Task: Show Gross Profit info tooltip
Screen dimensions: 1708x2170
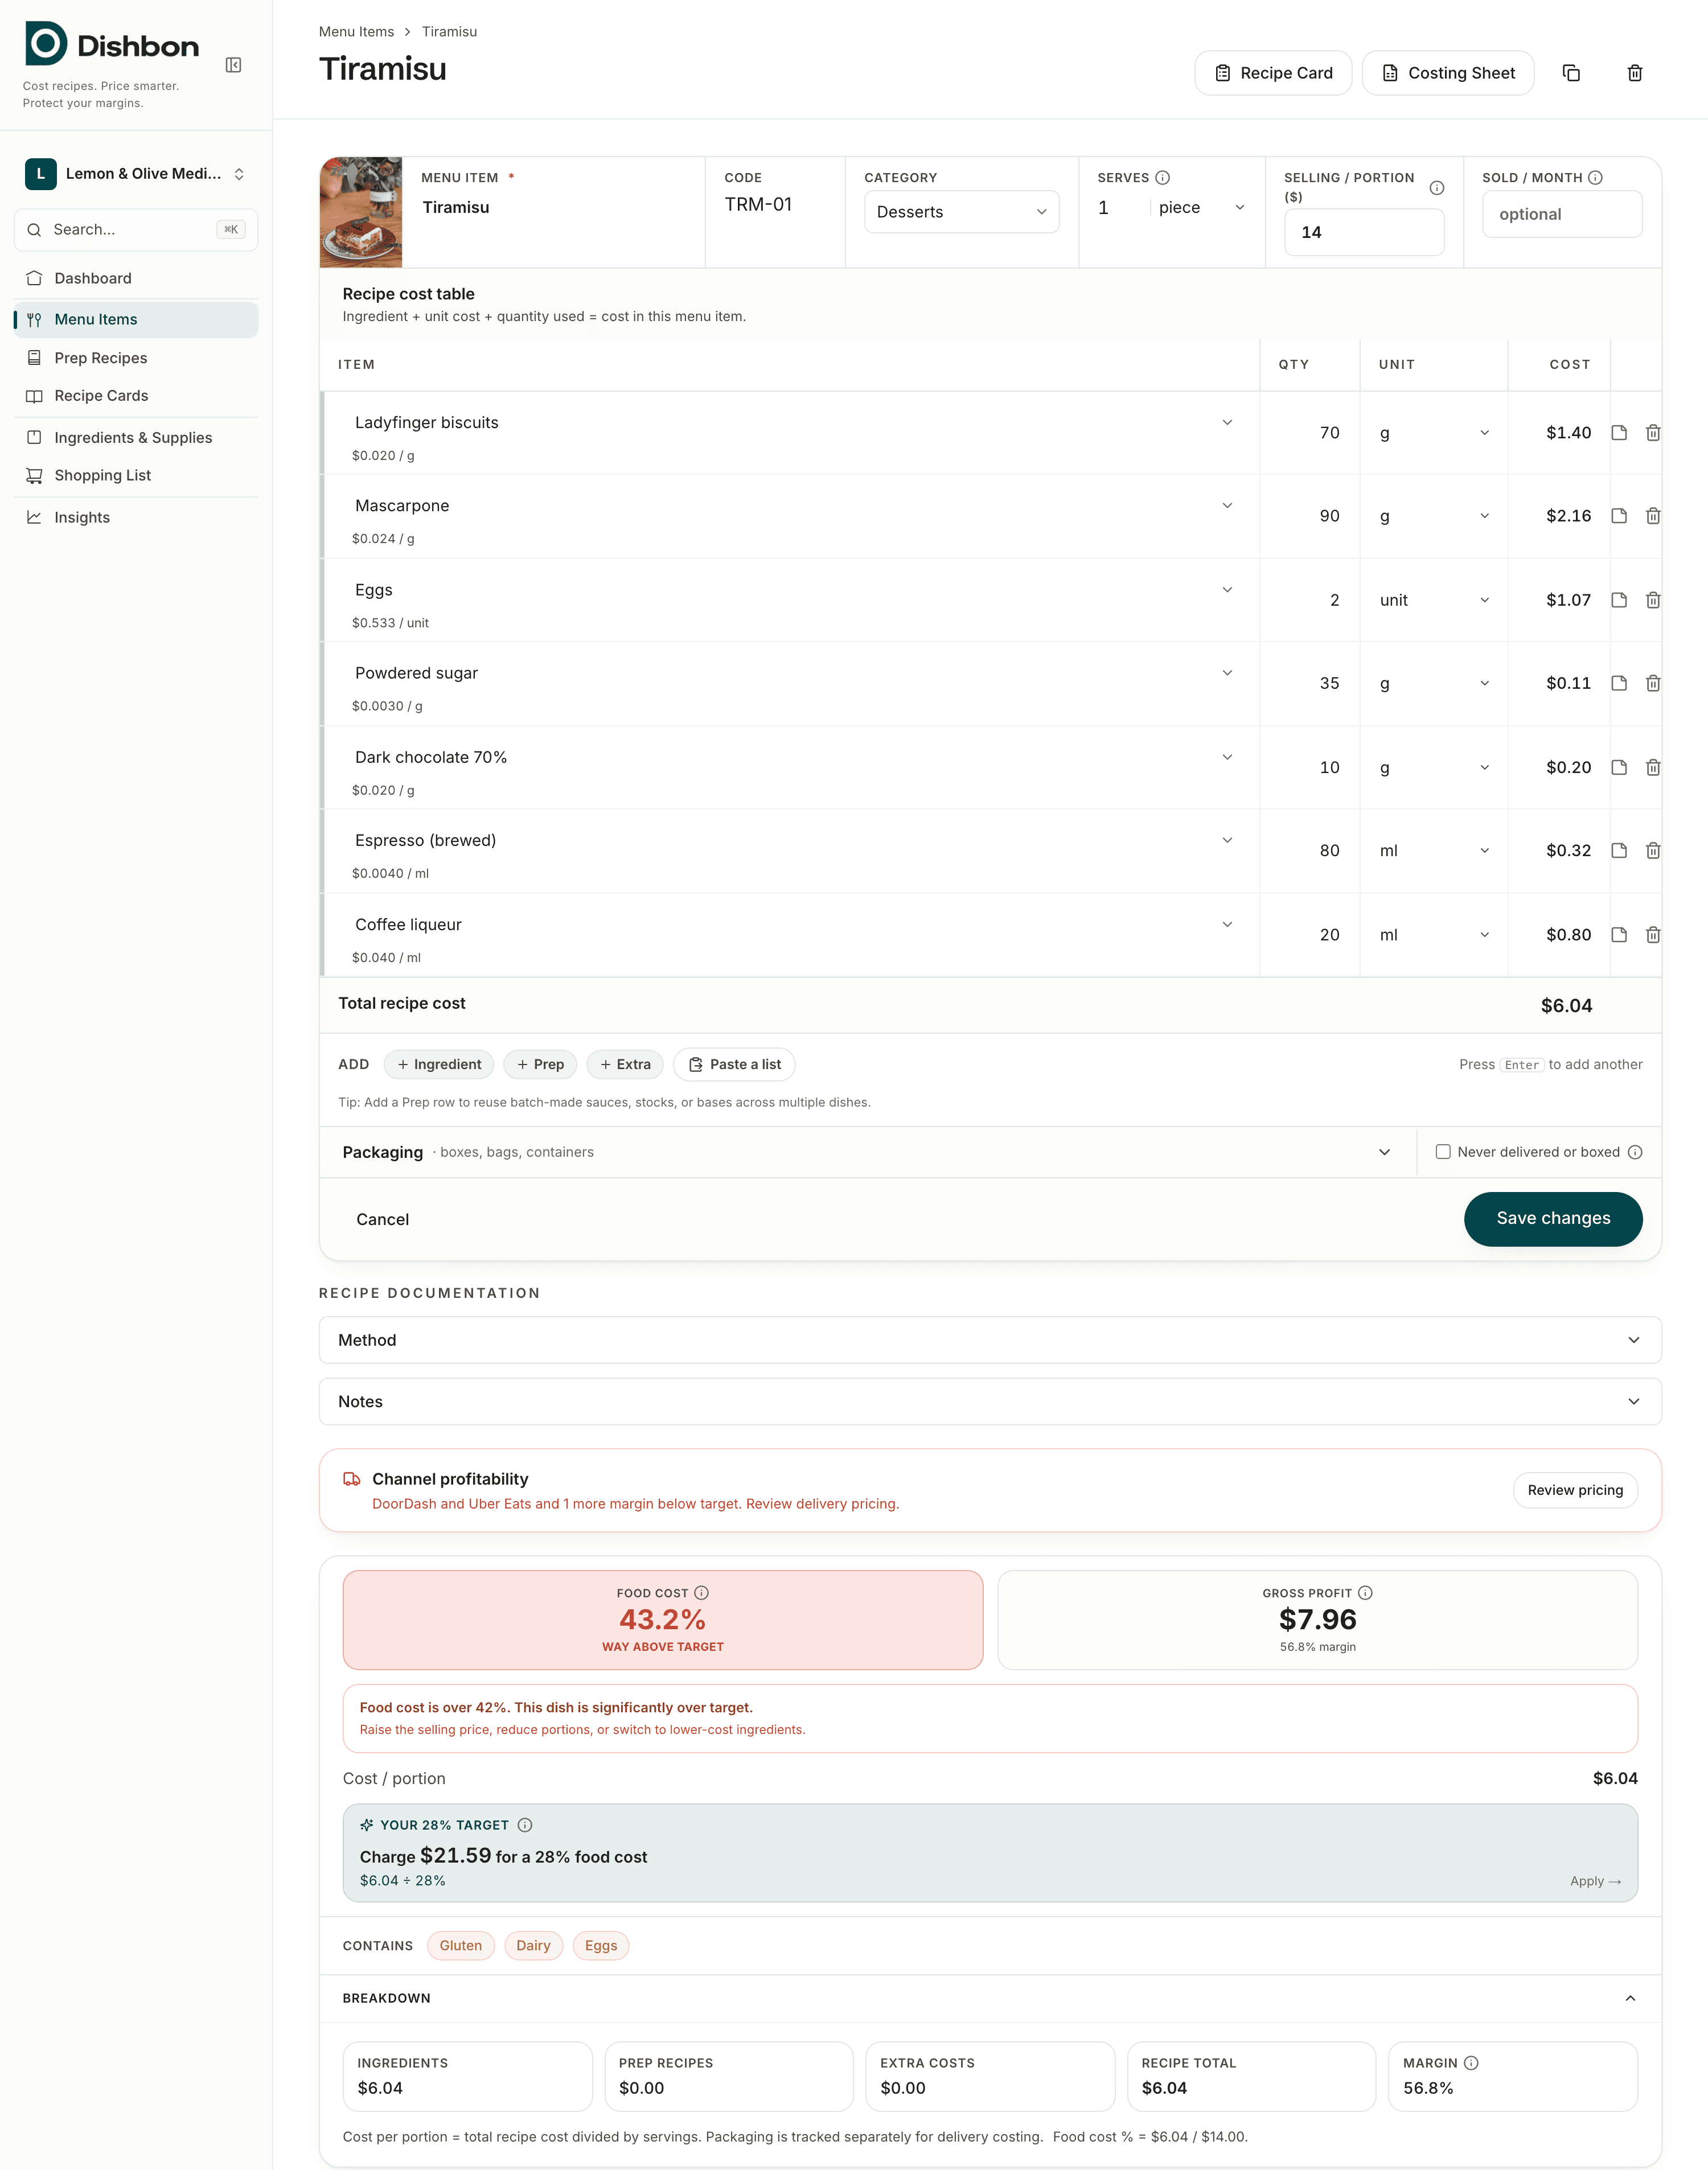Action: click(x=1365, y=1593)
